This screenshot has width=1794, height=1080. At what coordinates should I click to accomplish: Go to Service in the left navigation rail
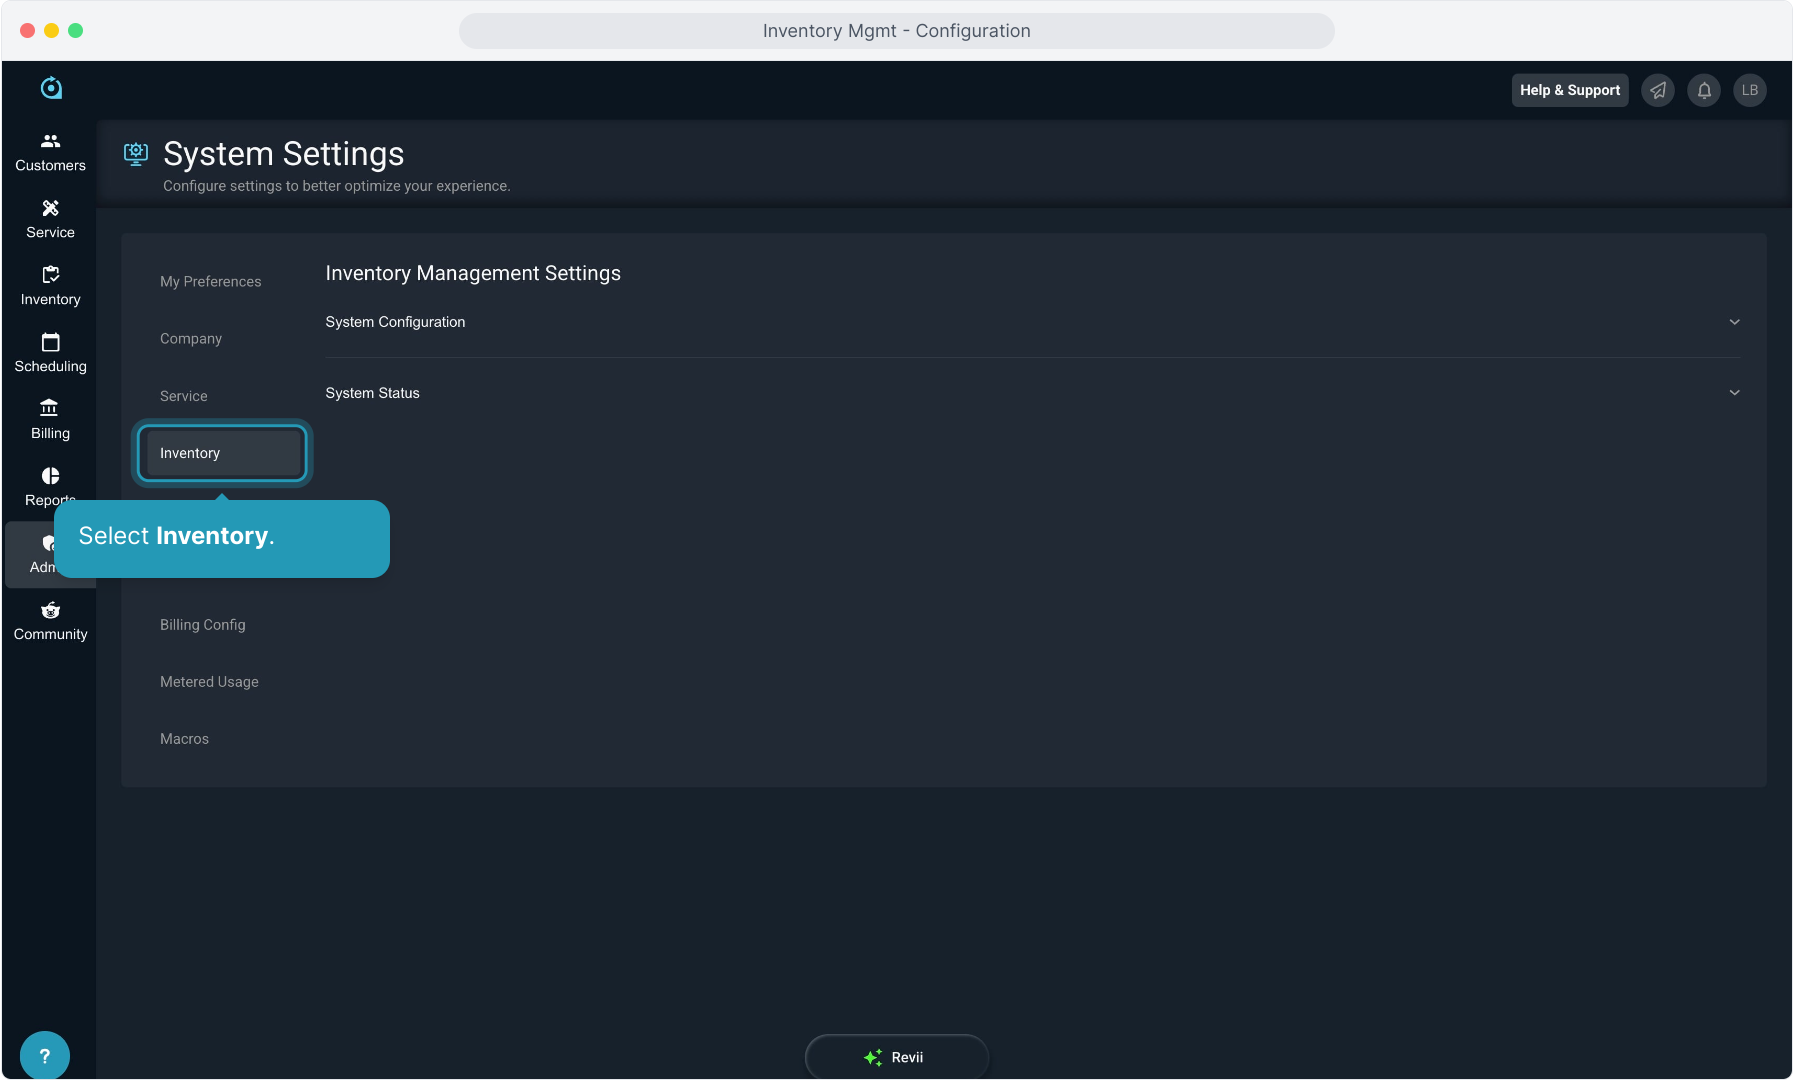(50, 219)
